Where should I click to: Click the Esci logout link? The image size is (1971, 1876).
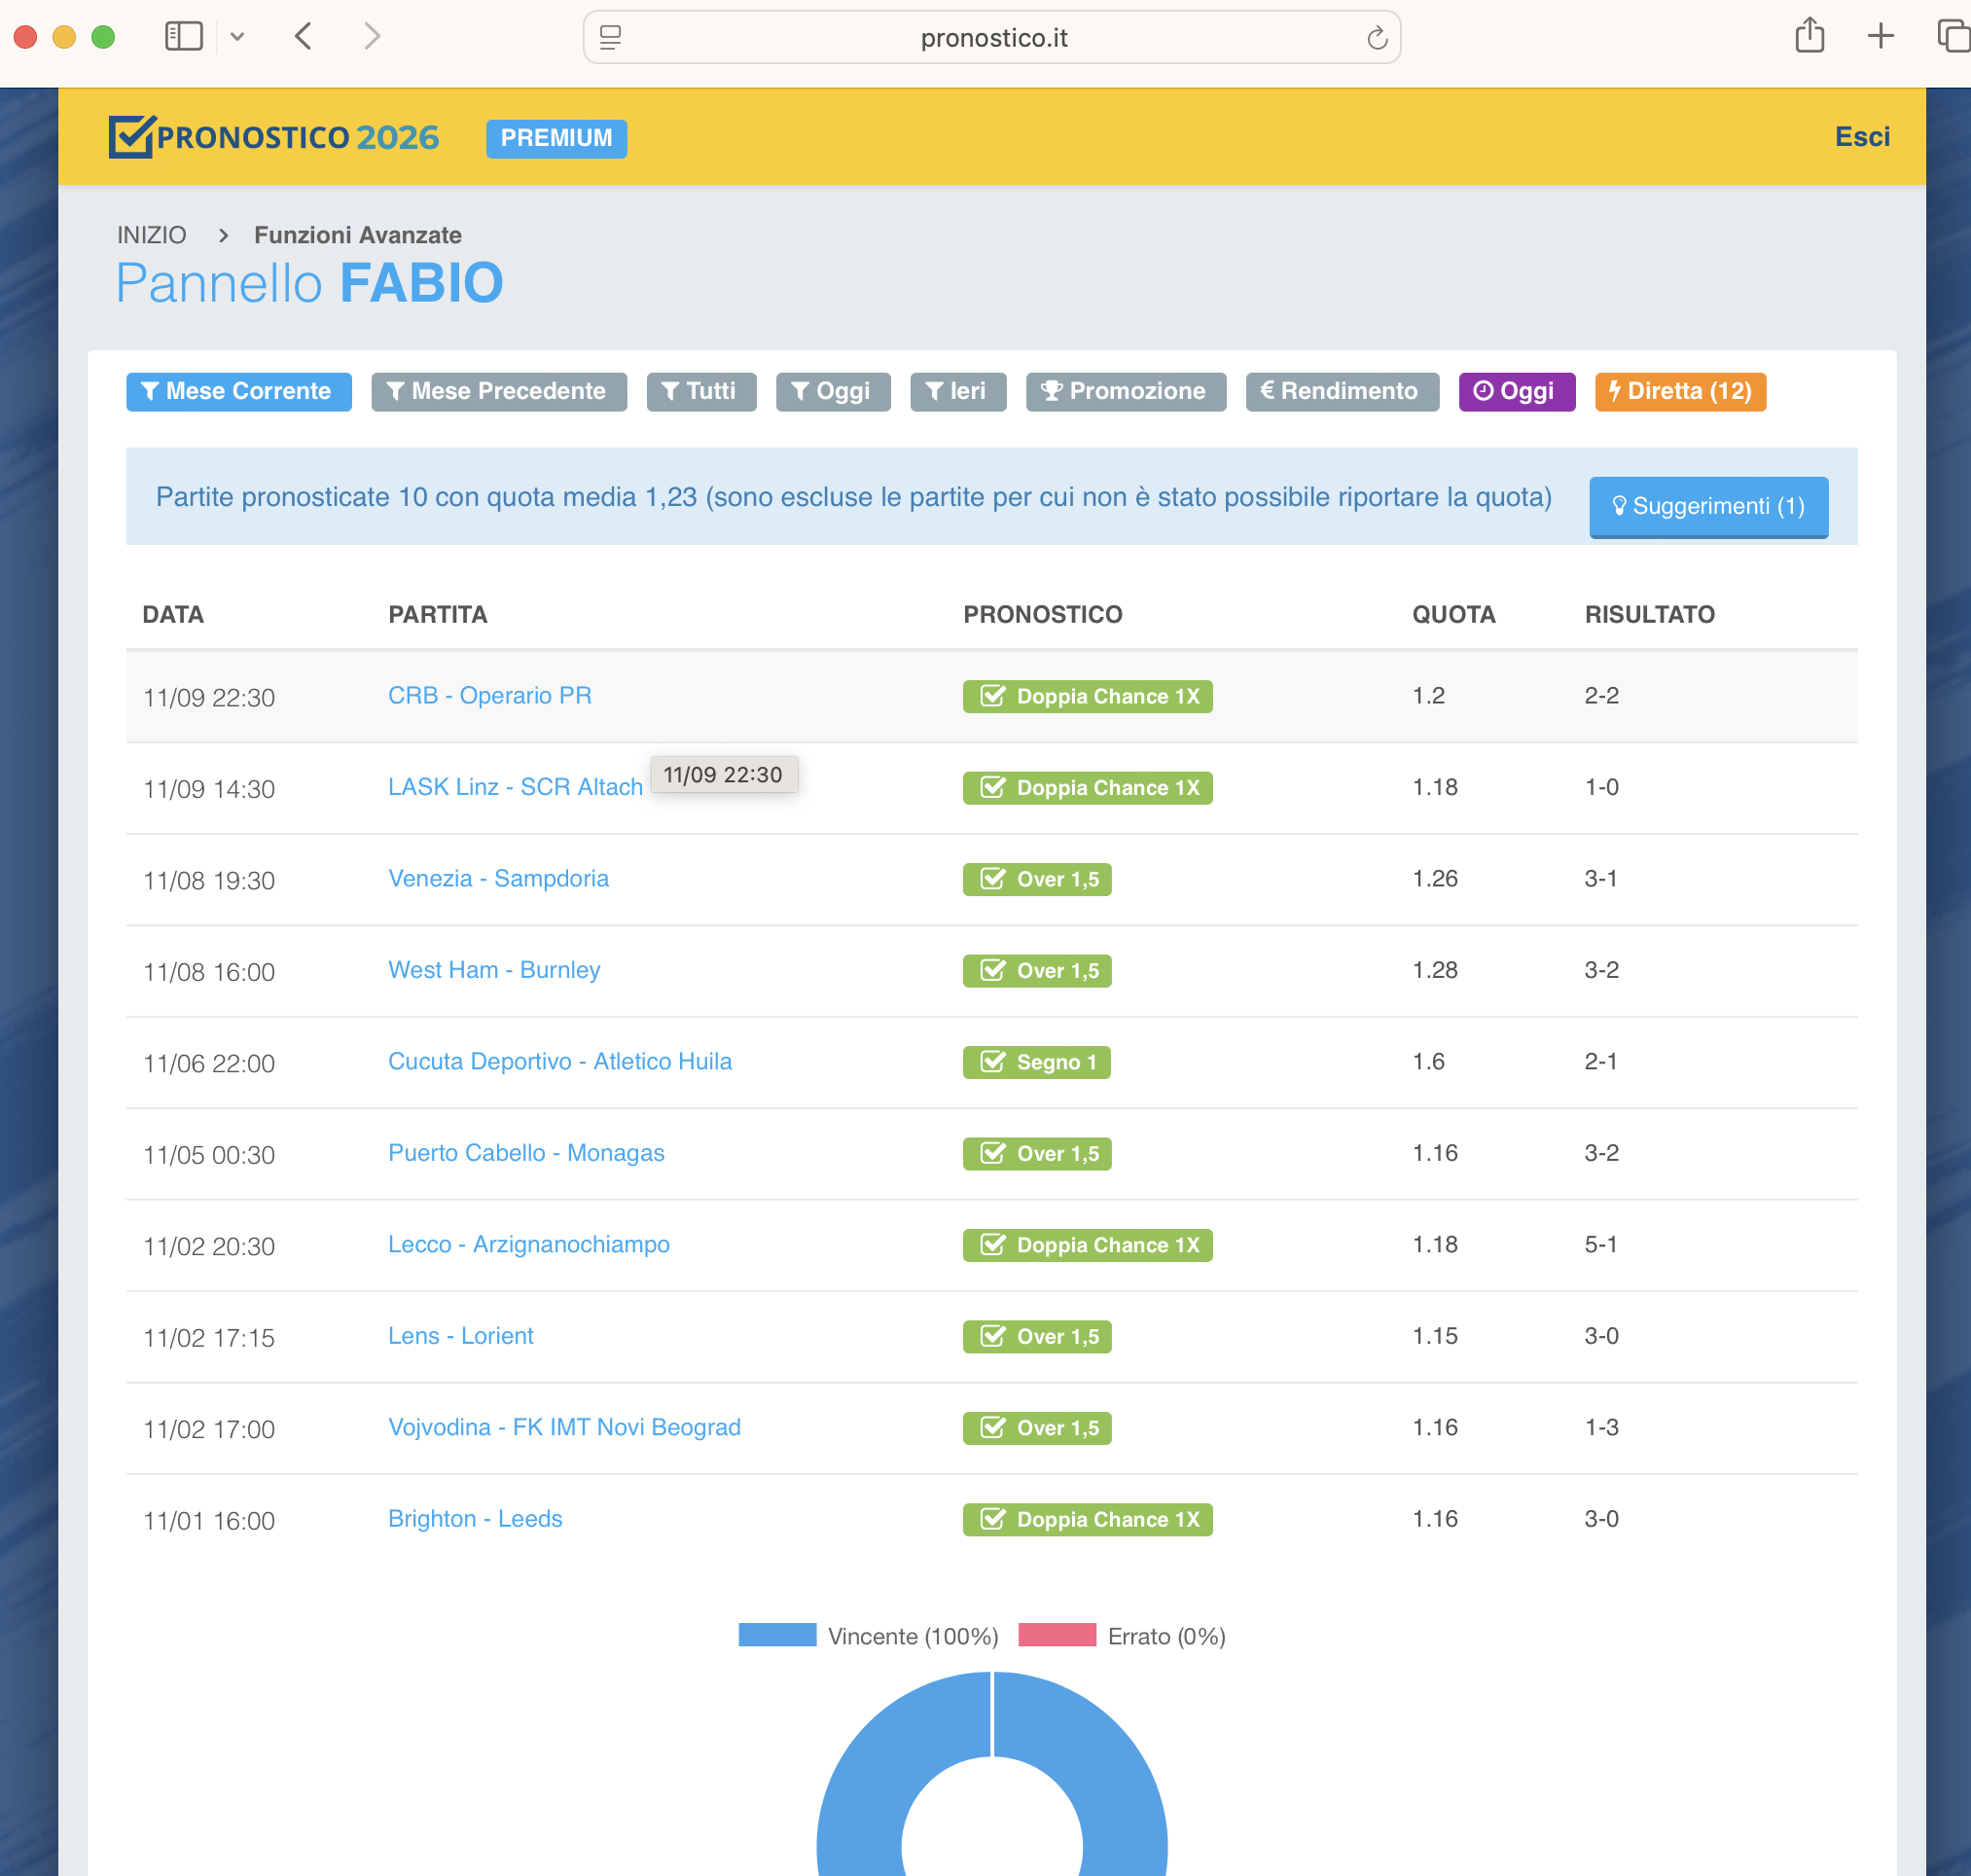tap(1861, 137)
